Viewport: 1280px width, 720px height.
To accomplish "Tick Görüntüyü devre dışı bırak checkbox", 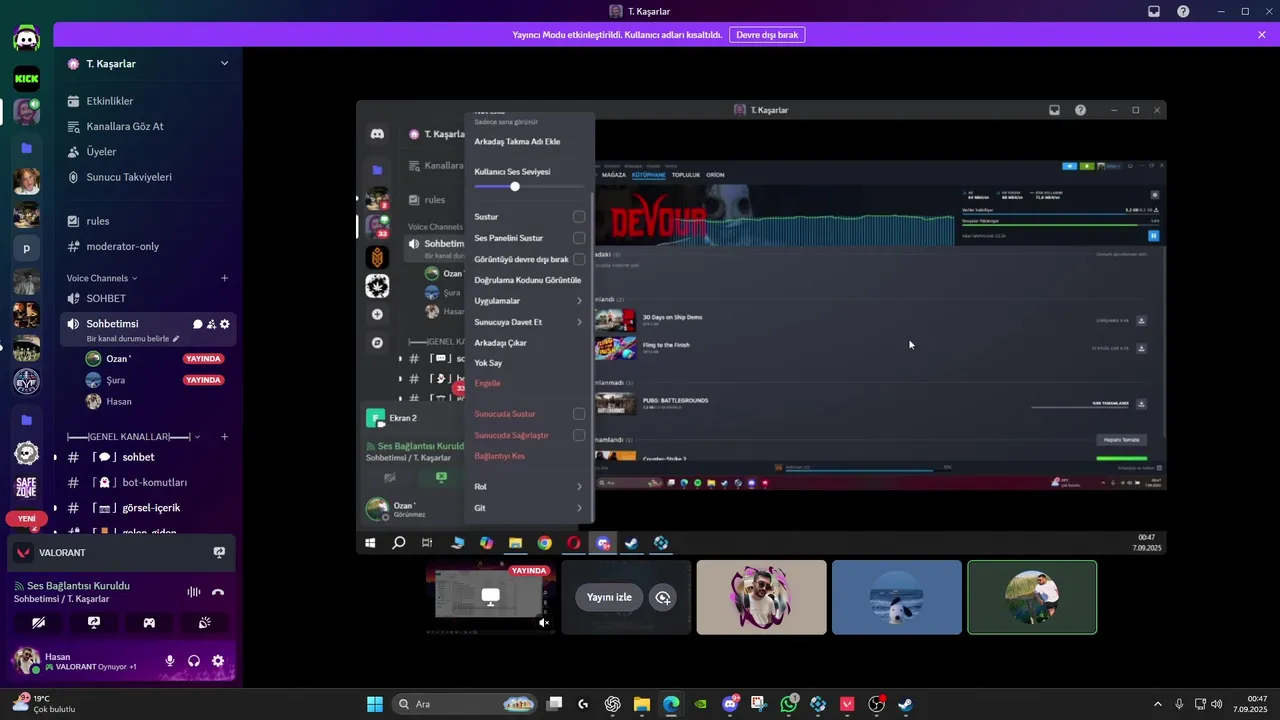I will point(579,259).
